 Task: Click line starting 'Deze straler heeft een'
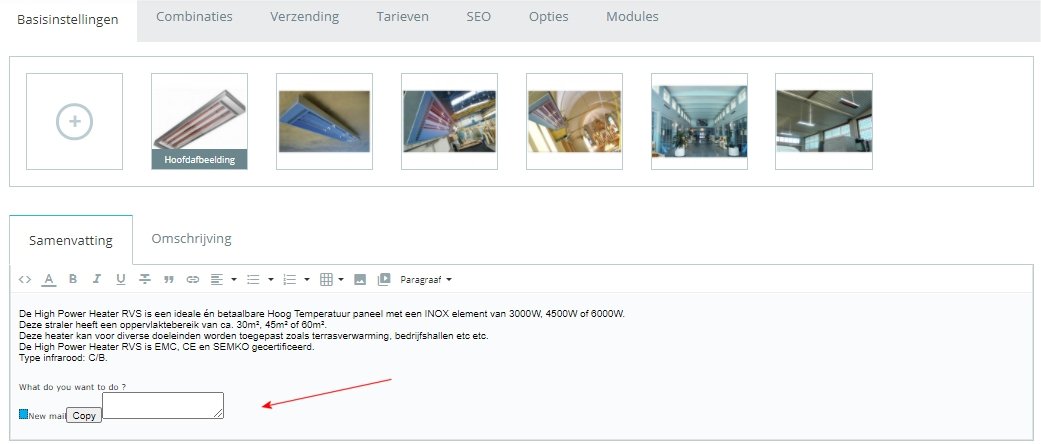(173, 325)
